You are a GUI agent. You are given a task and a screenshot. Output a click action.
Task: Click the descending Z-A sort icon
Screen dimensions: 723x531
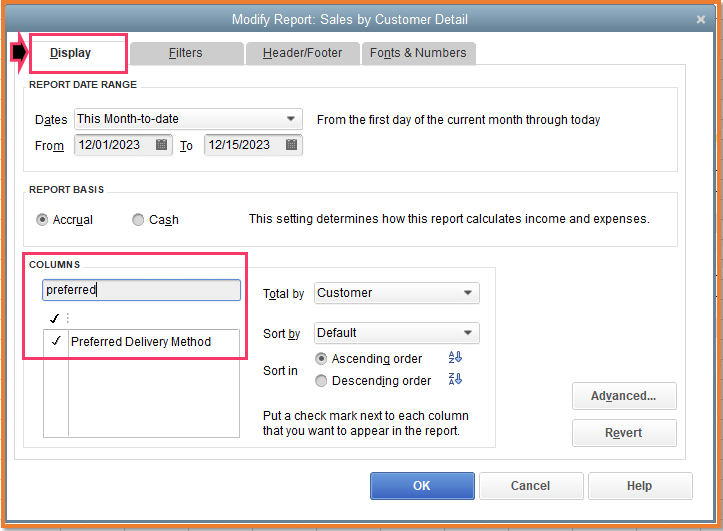(456, 380)
